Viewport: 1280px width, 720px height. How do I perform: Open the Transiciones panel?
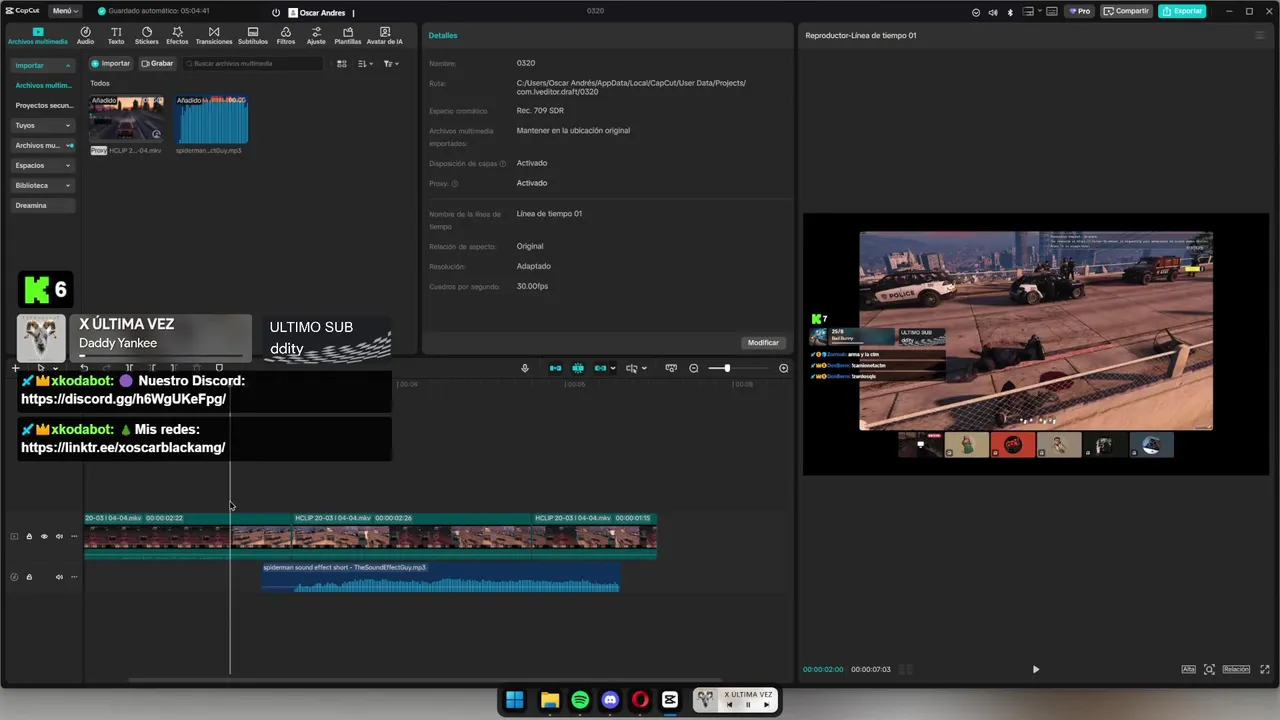click(214, 36)
